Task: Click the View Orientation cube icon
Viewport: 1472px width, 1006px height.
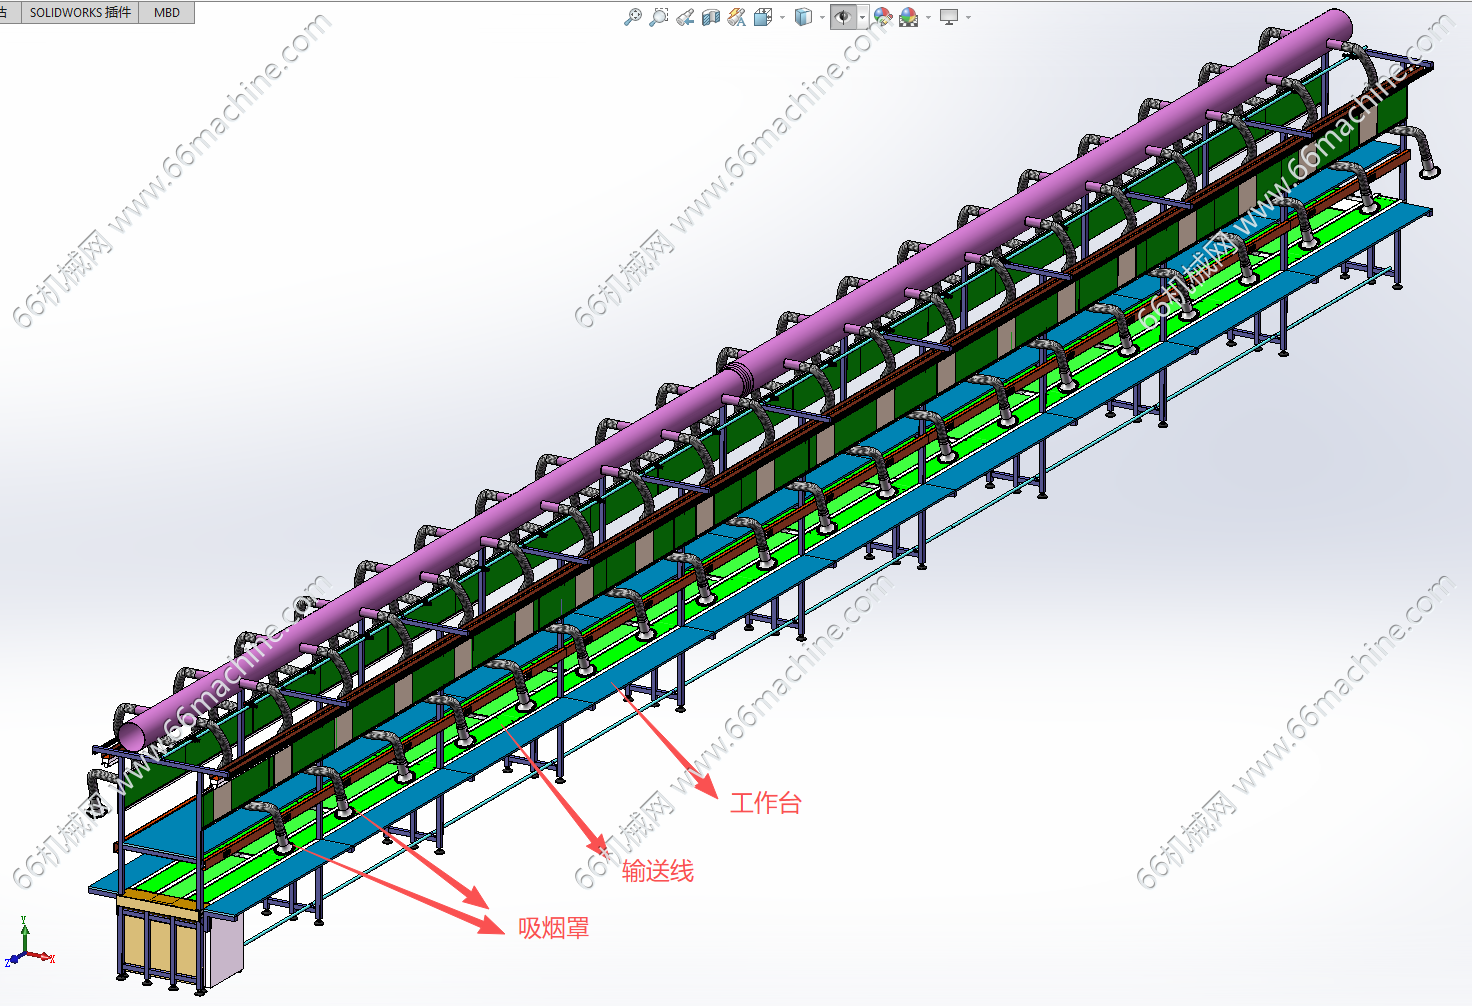Action: pos(762,17)
